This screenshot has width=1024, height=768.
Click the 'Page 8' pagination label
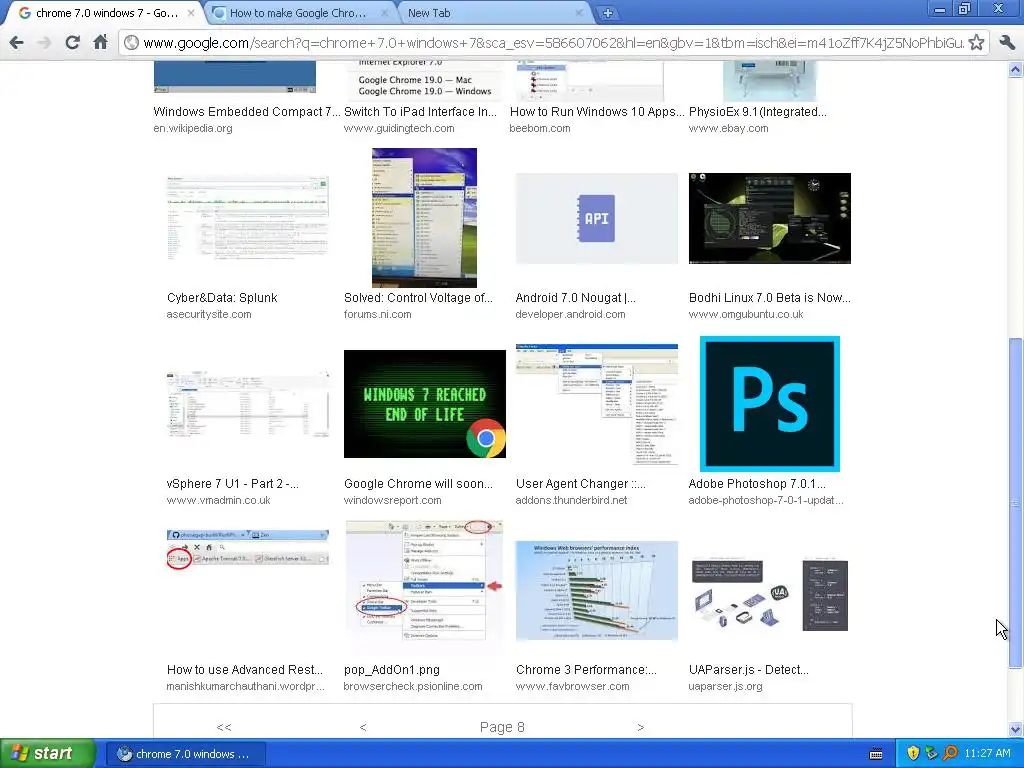[x=502, y=728]
